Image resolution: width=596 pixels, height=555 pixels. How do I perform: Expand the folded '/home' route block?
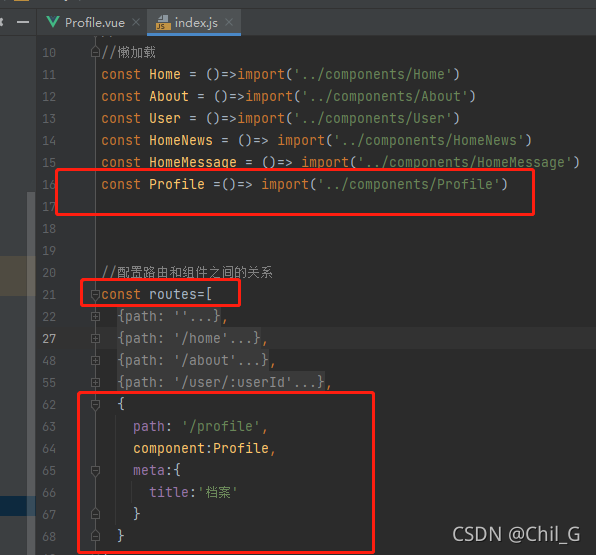[95, 339]
